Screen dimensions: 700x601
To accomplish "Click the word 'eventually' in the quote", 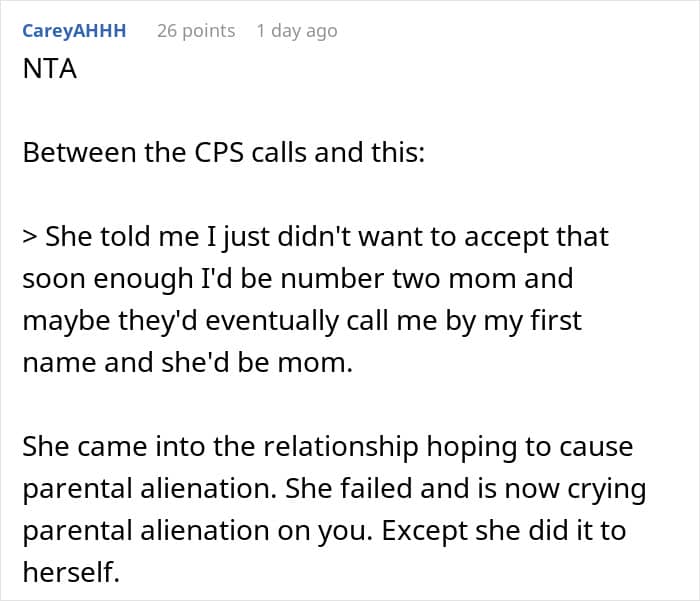I will pos(272,321).
